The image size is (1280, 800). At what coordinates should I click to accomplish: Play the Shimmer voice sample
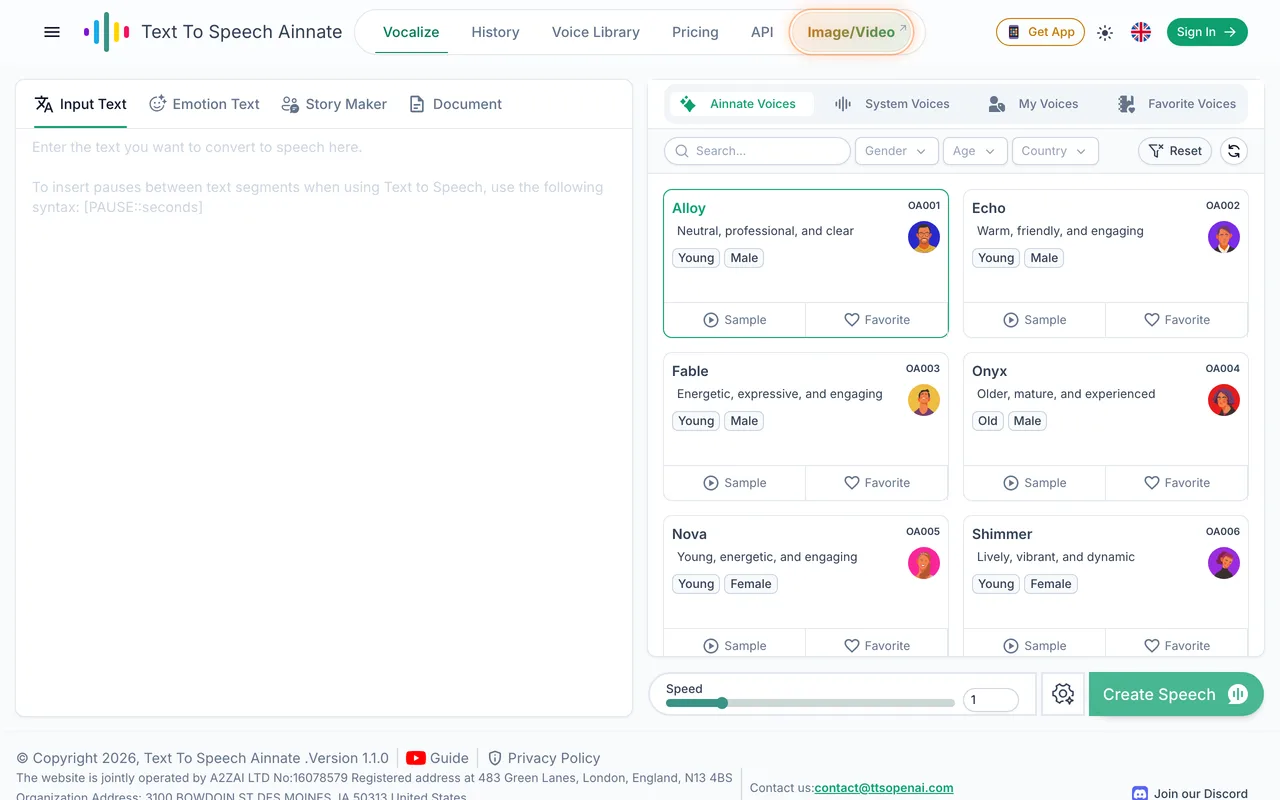1035,645
